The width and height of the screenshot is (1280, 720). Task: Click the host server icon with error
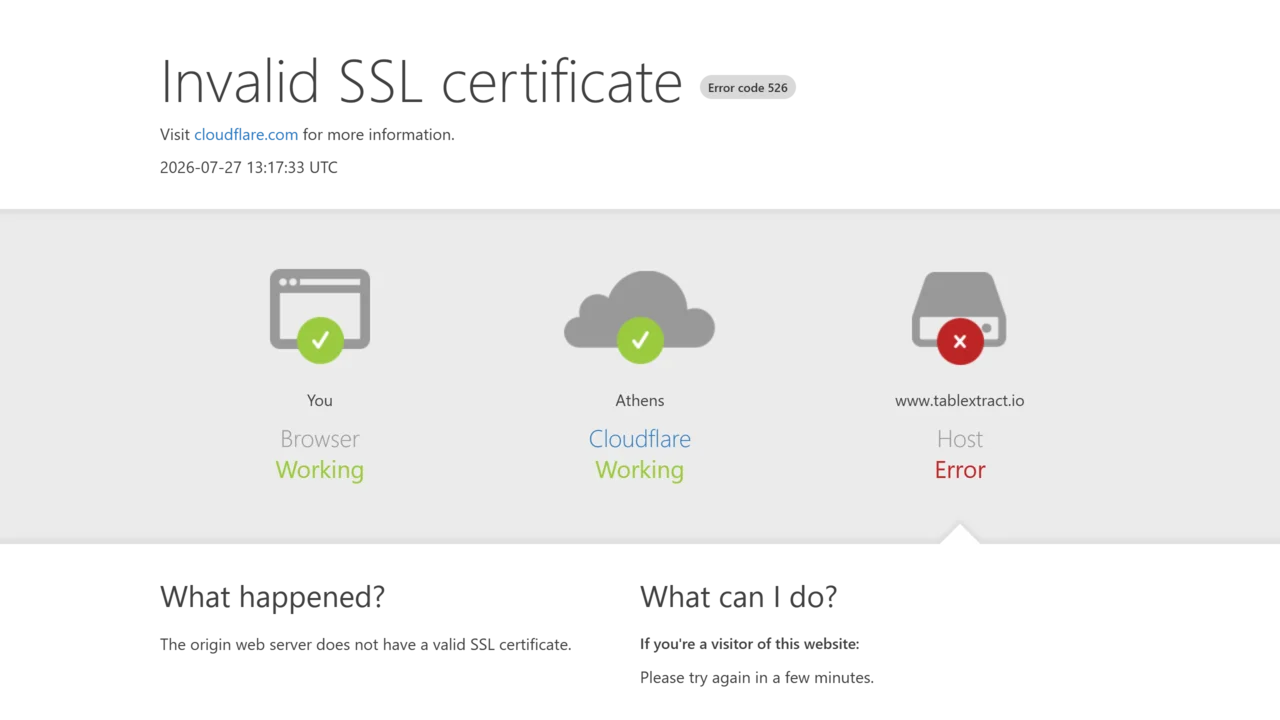pos(959,316)
